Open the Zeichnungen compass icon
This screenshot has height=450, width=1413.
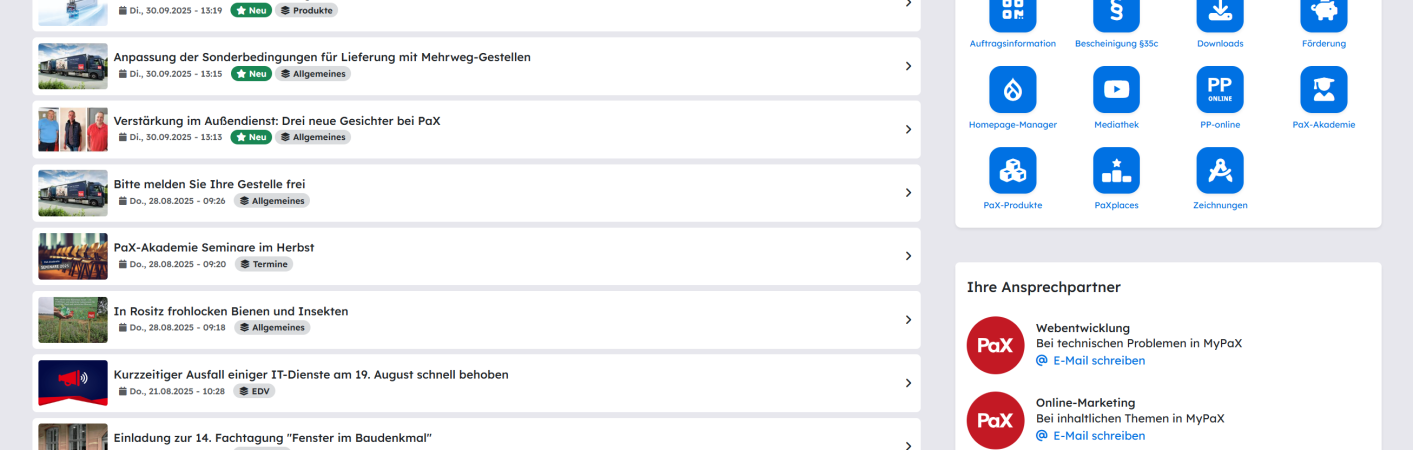[x=1220, y=170]
